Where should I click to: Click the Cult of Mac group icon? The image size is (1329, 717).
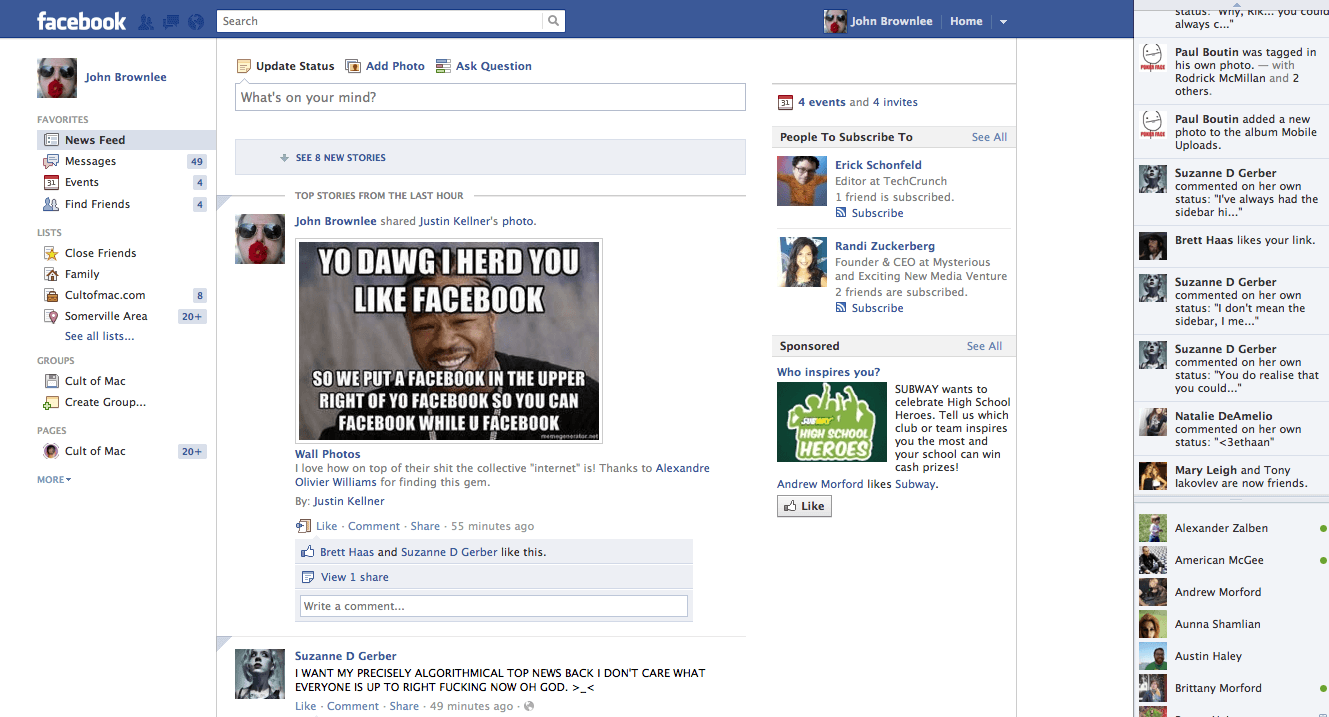(x=51, y=381)
